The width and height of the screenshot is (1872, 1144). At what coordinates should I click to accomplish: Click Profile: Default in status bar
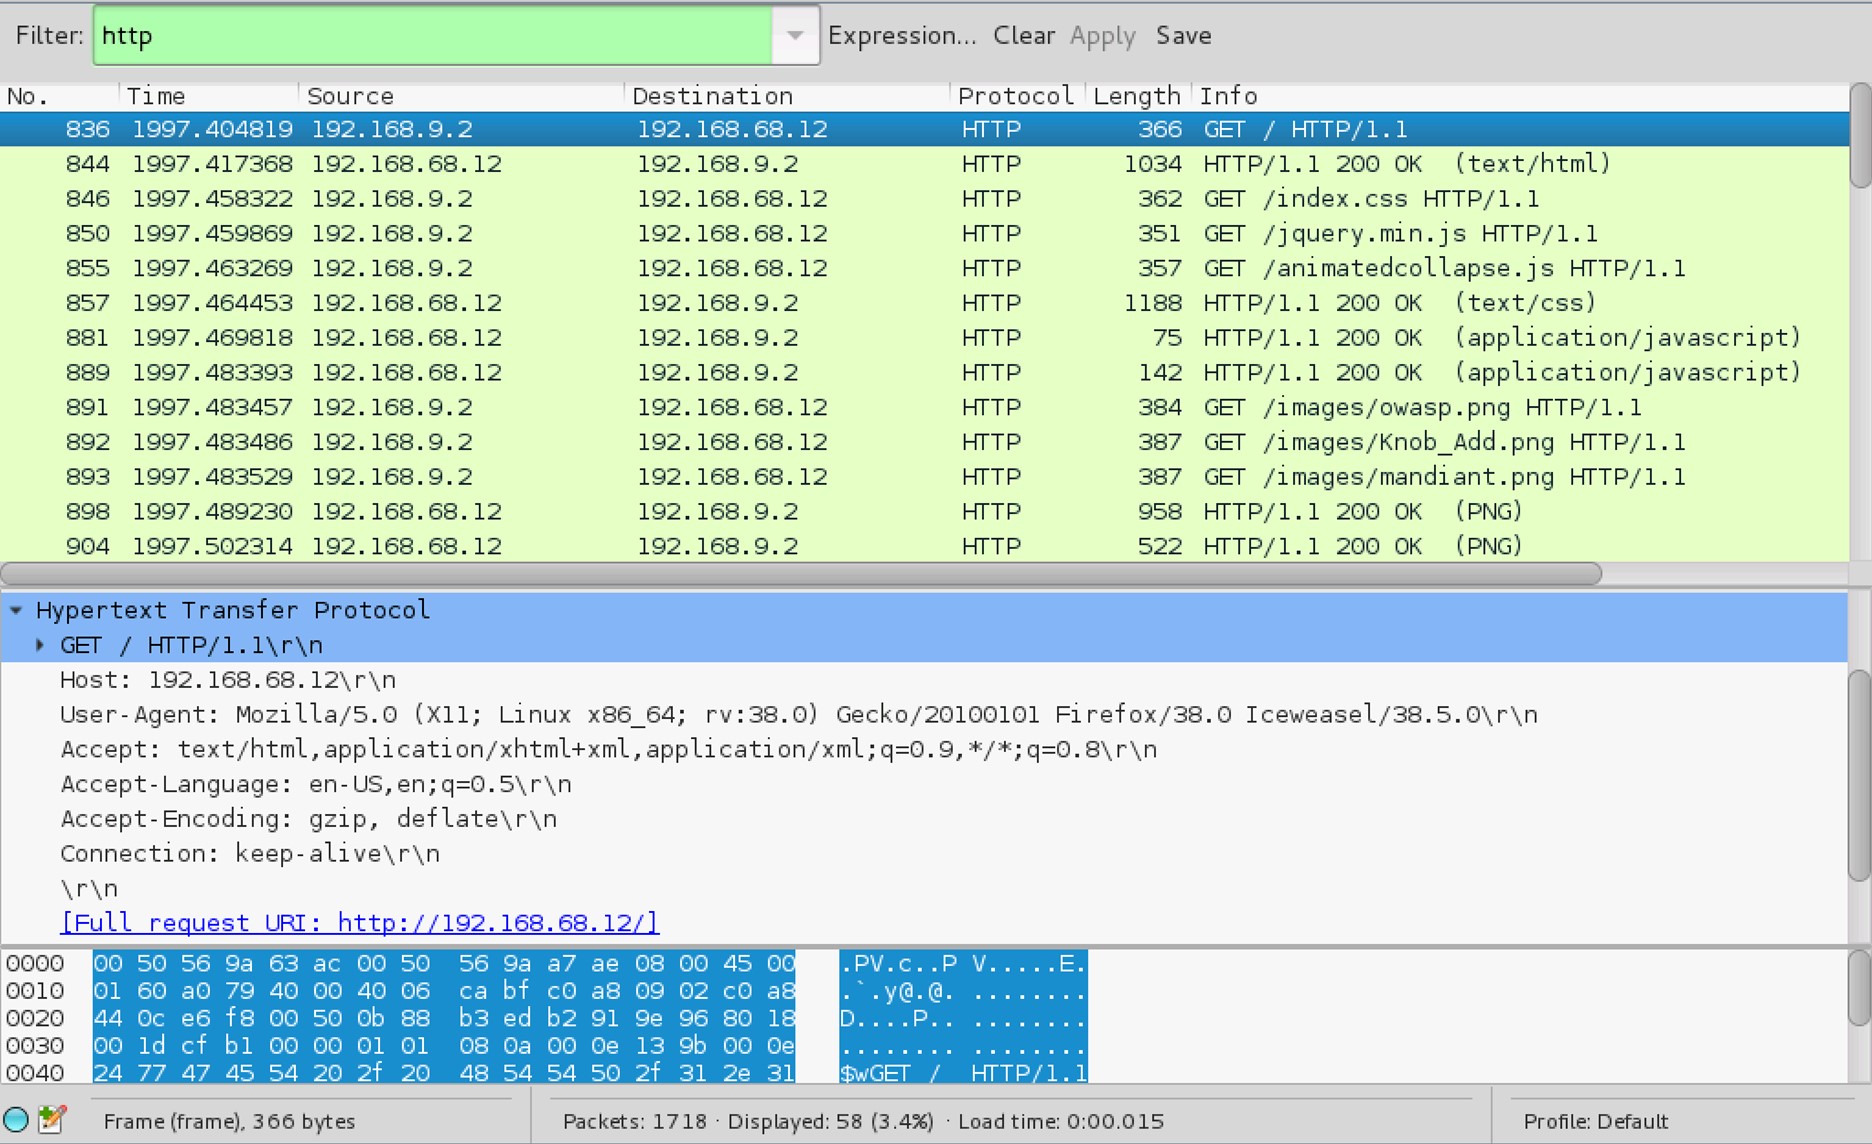[1595, 1121]
